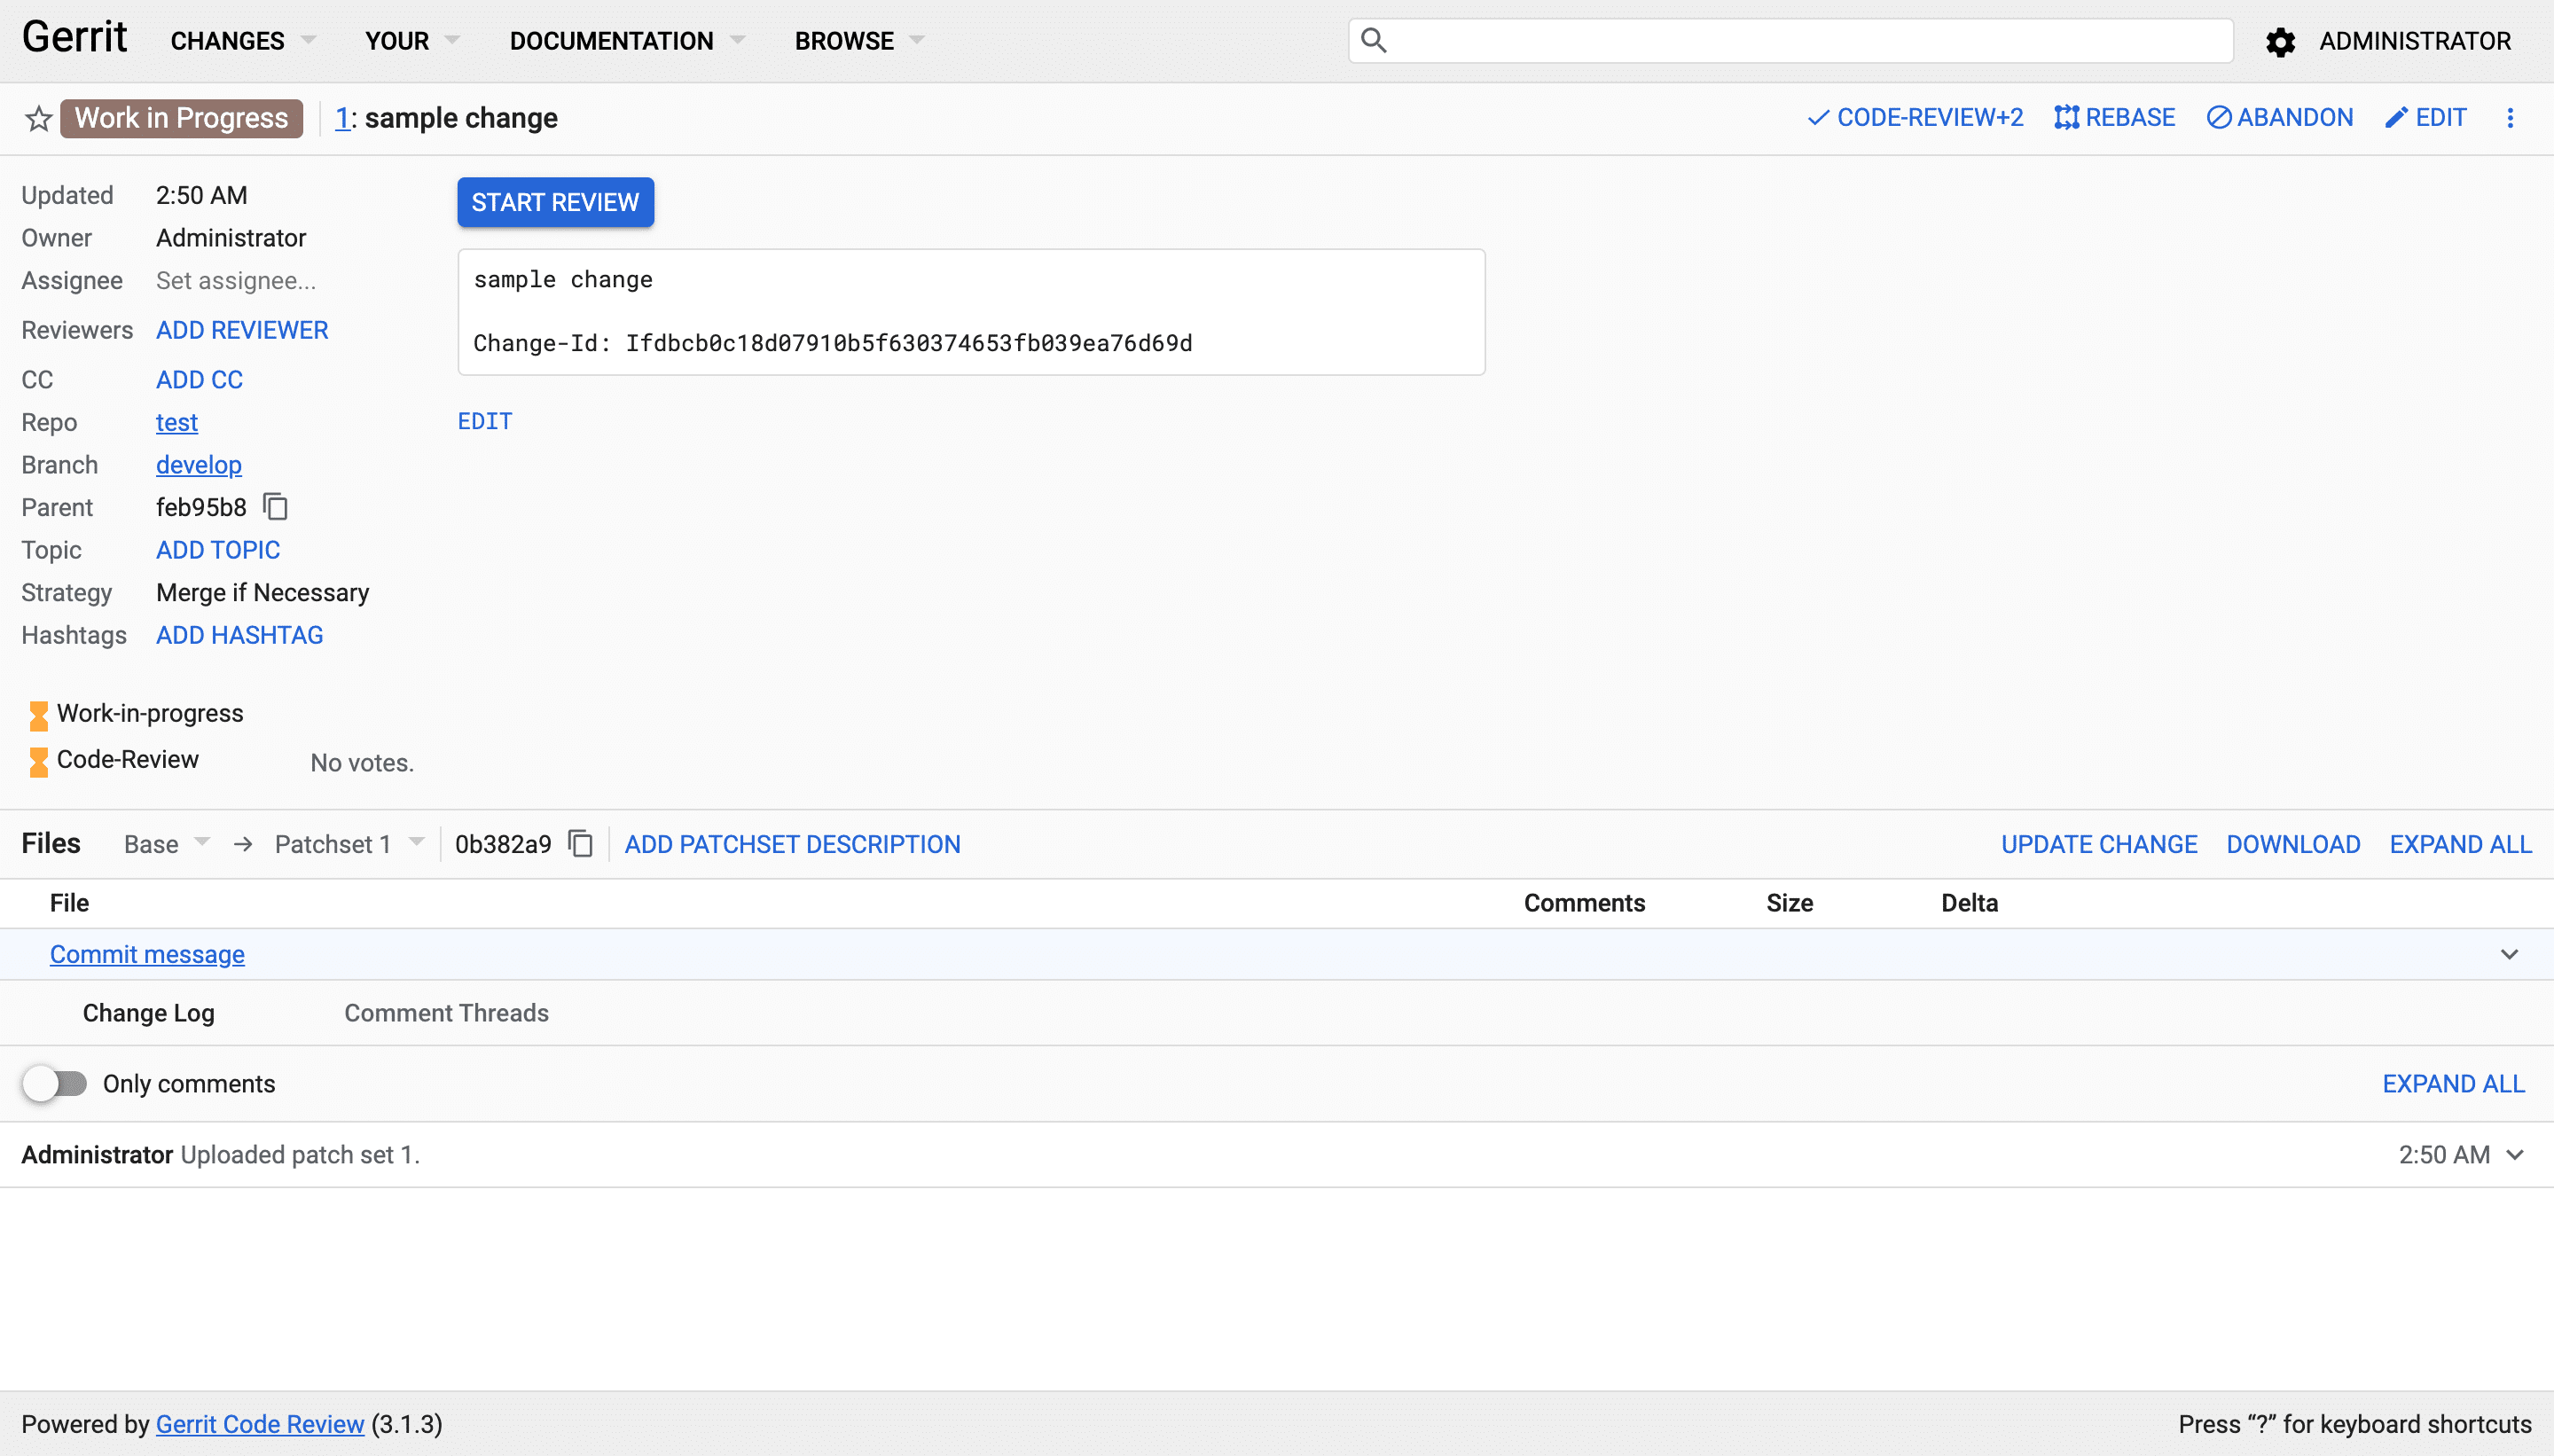This screenshot has height=1456, width=2554.
Task: Select the Change Log tab
Action: 149,1012
